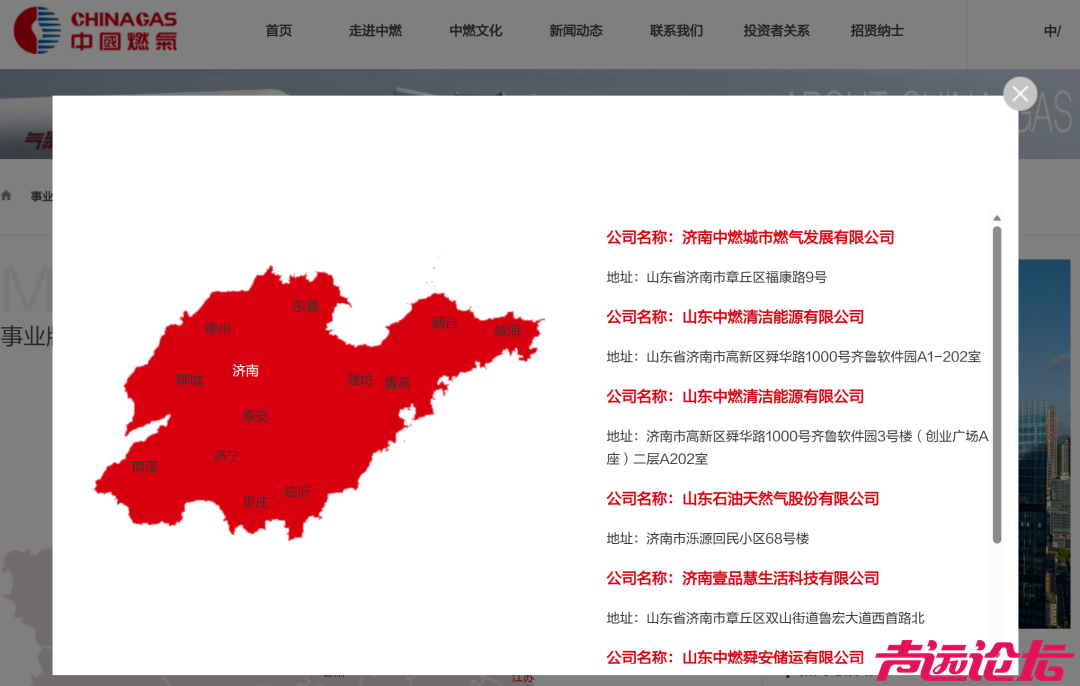Open the 首页 menu item
This screenshot has width=1080, height=686.
[x=279, y=30]
